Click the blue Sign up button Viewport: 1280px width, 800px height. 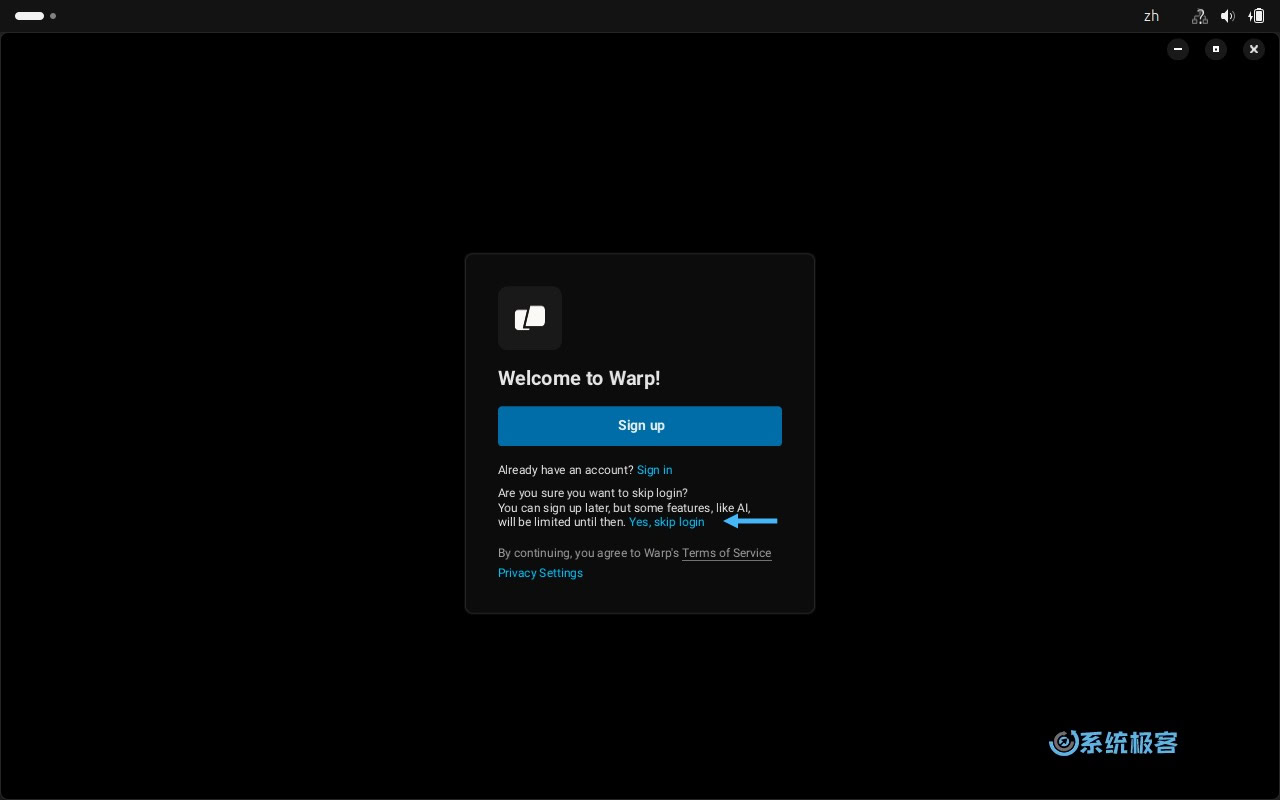[640, 426]
